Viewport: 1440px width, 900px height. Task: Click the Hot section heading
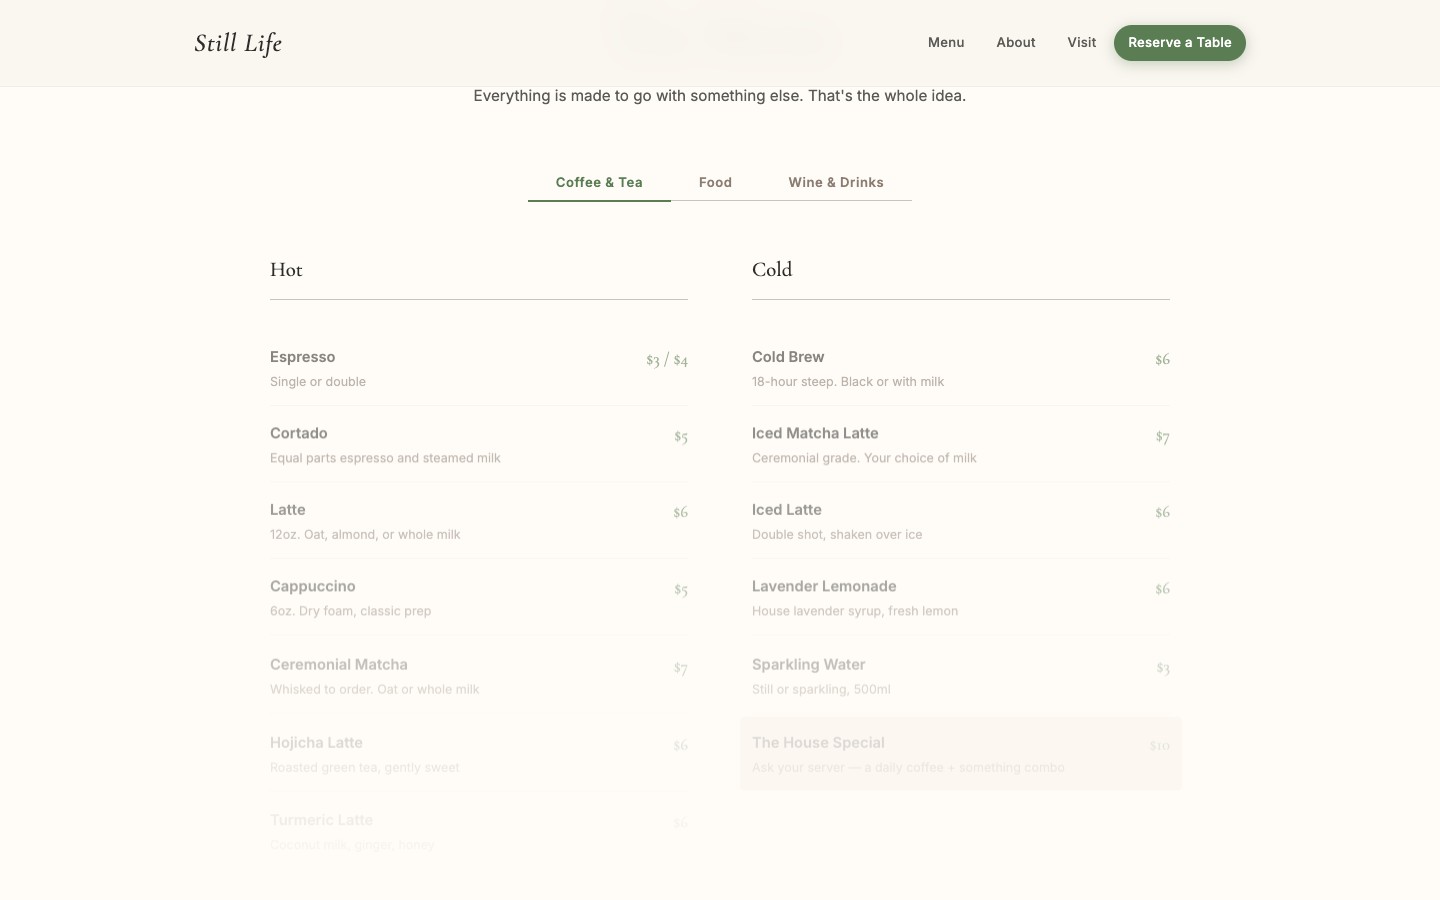tap(286, 269)
